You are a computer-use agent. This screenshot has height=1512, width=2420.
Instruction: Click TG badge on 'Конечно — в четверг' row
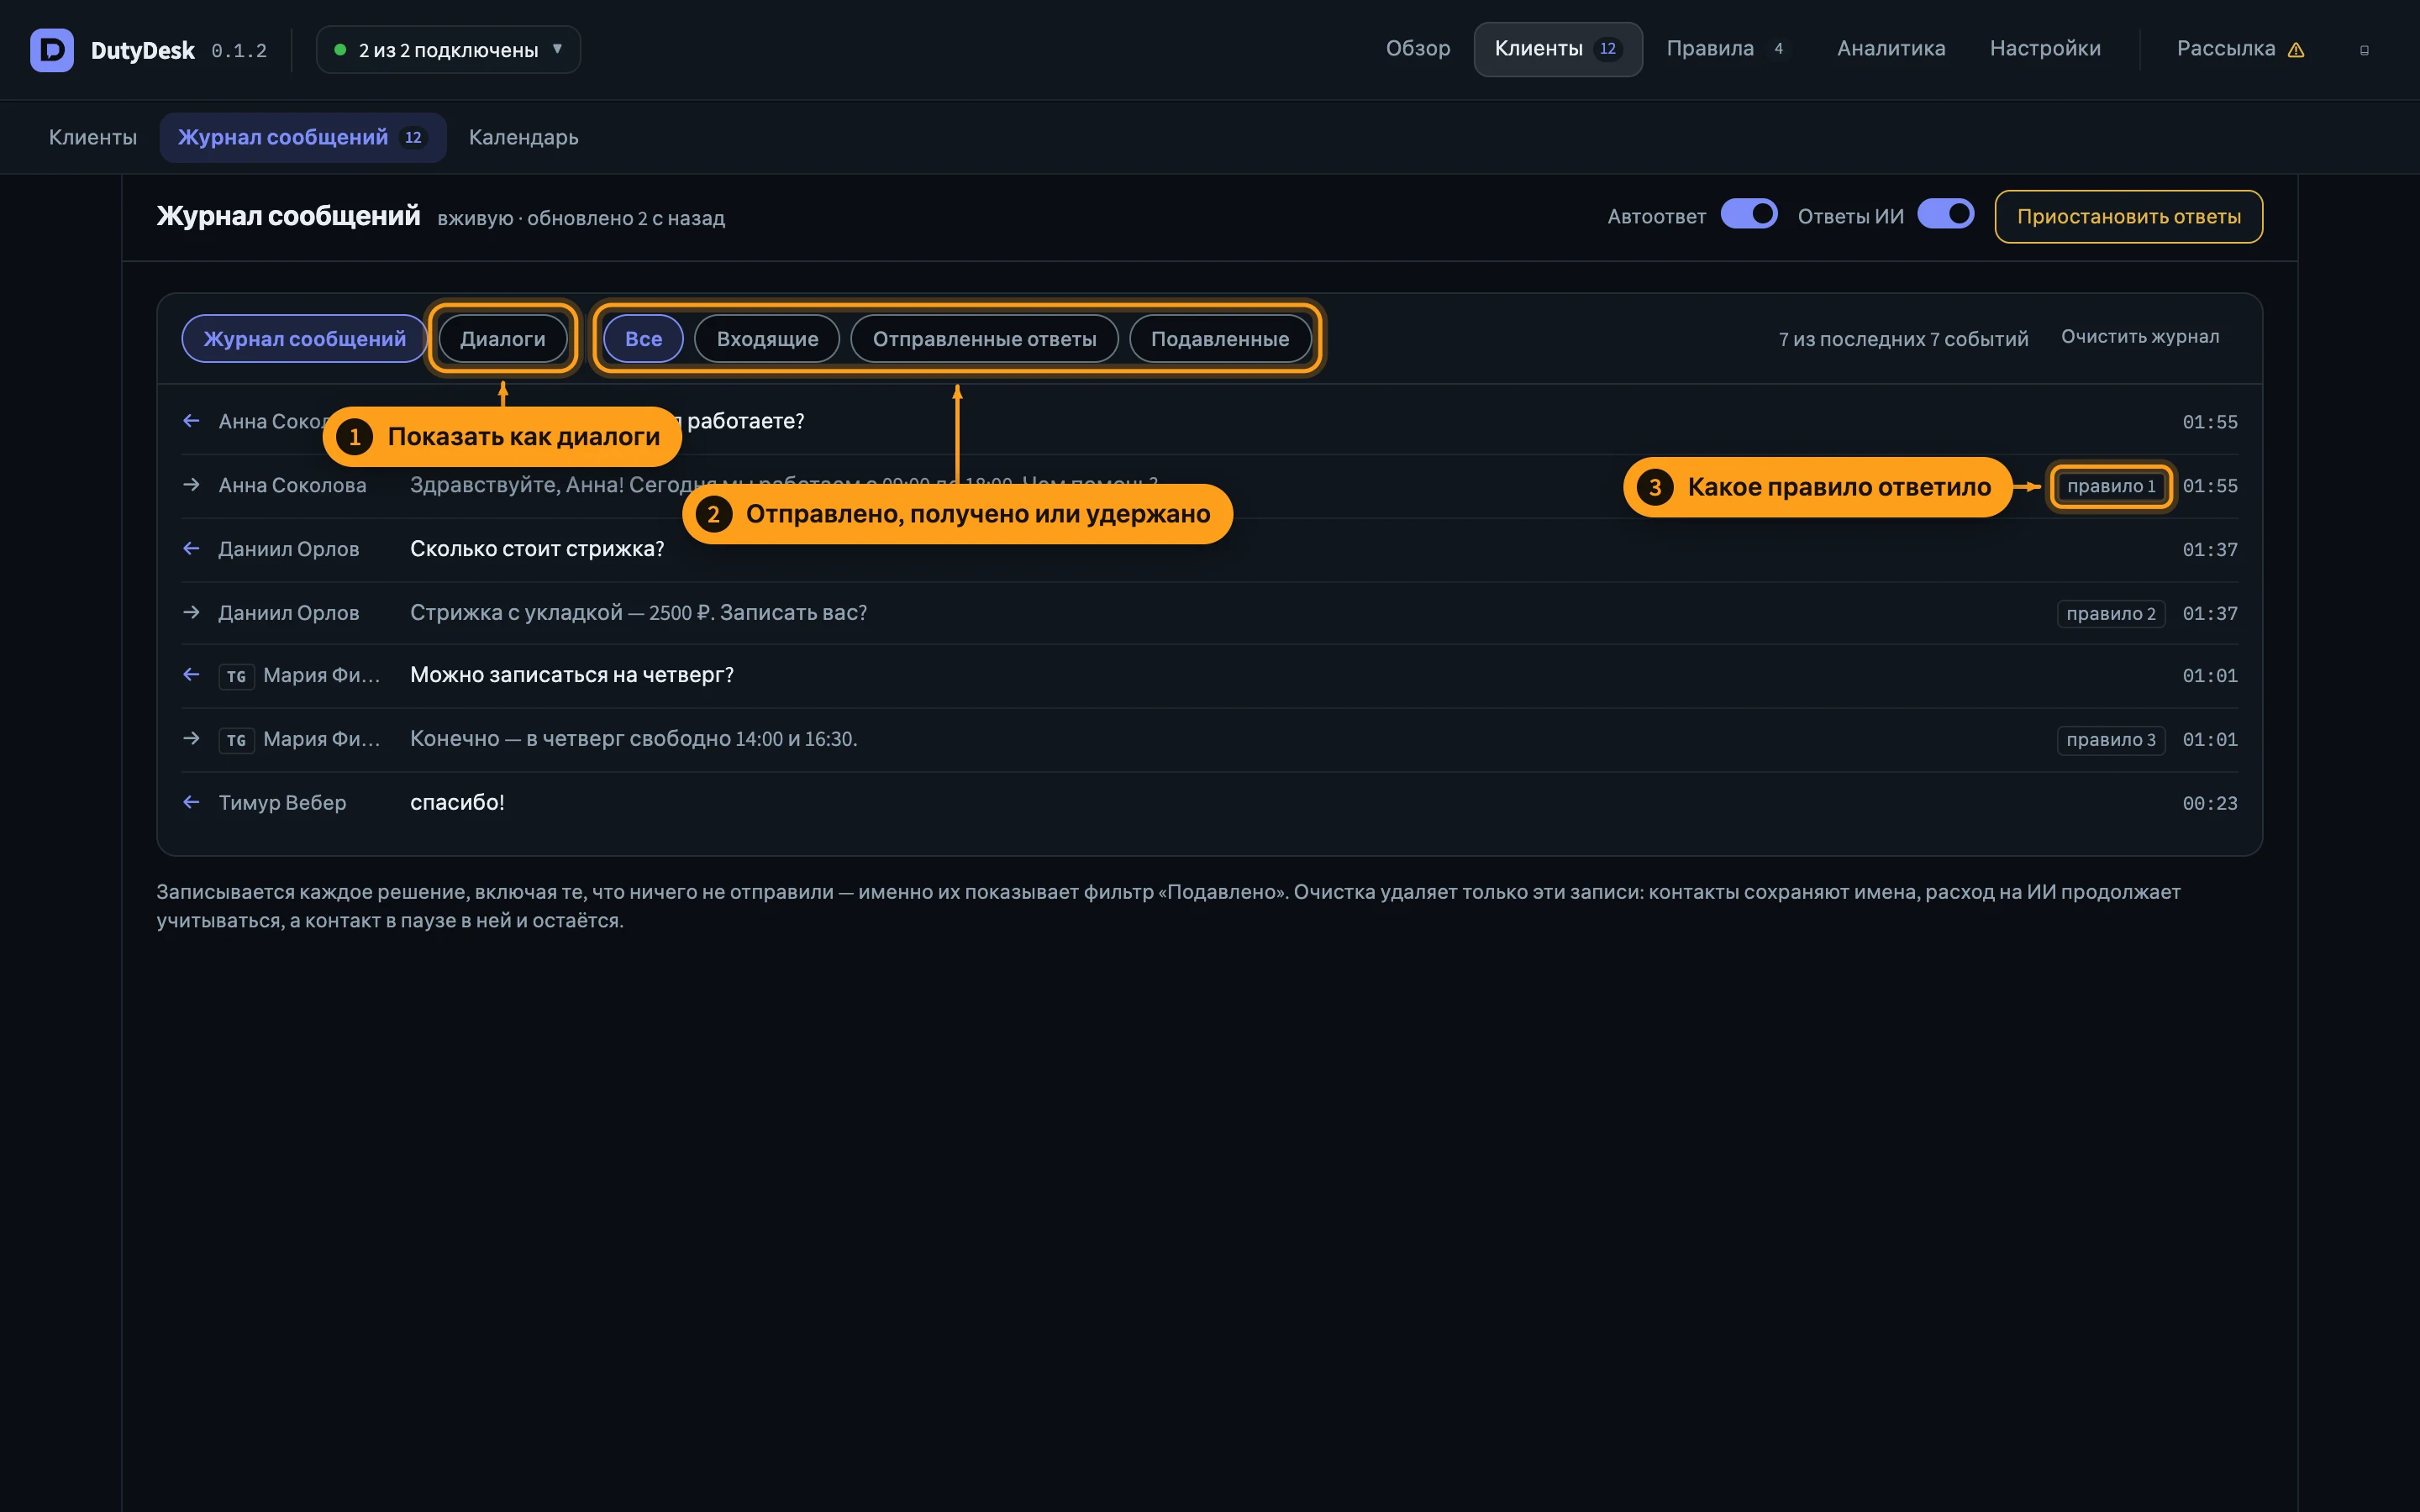coord(236,740)
